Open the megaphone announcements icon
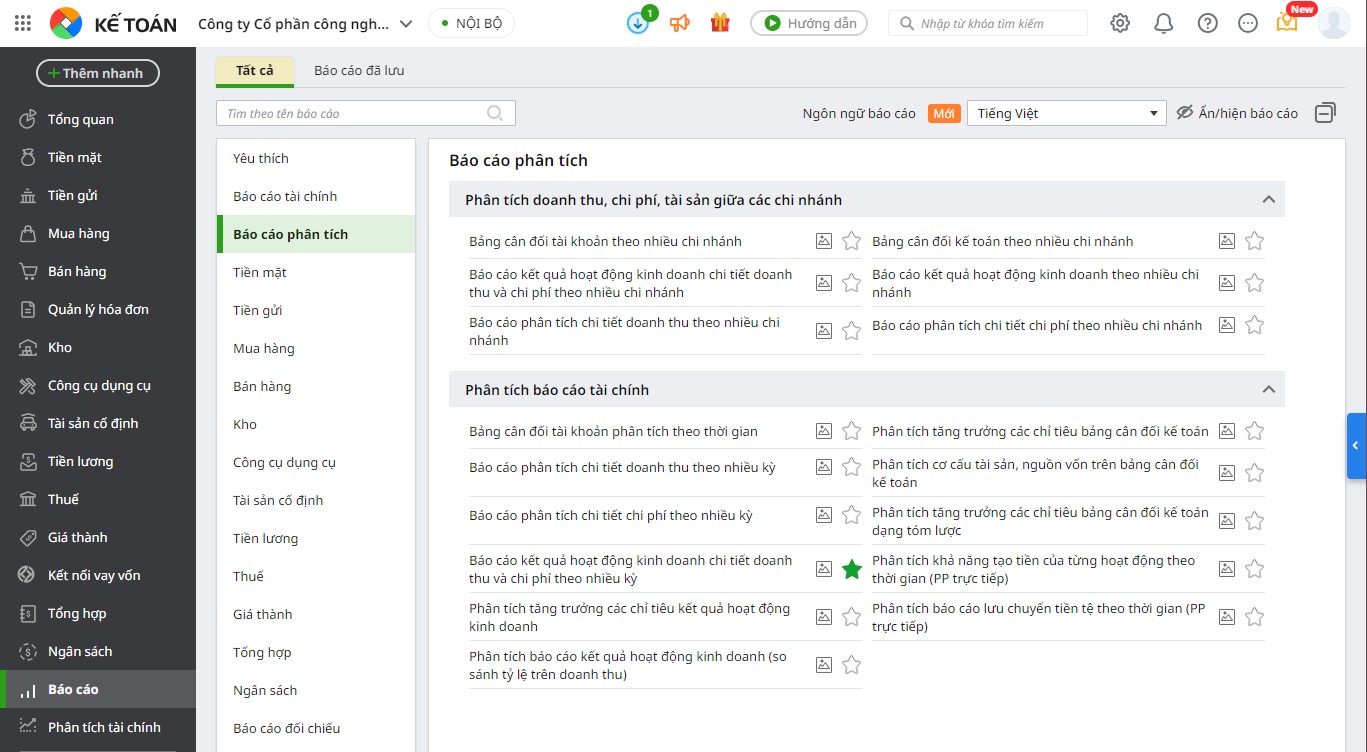The width and height of the screenshot is (1367, 752). (x=680, y=23)
